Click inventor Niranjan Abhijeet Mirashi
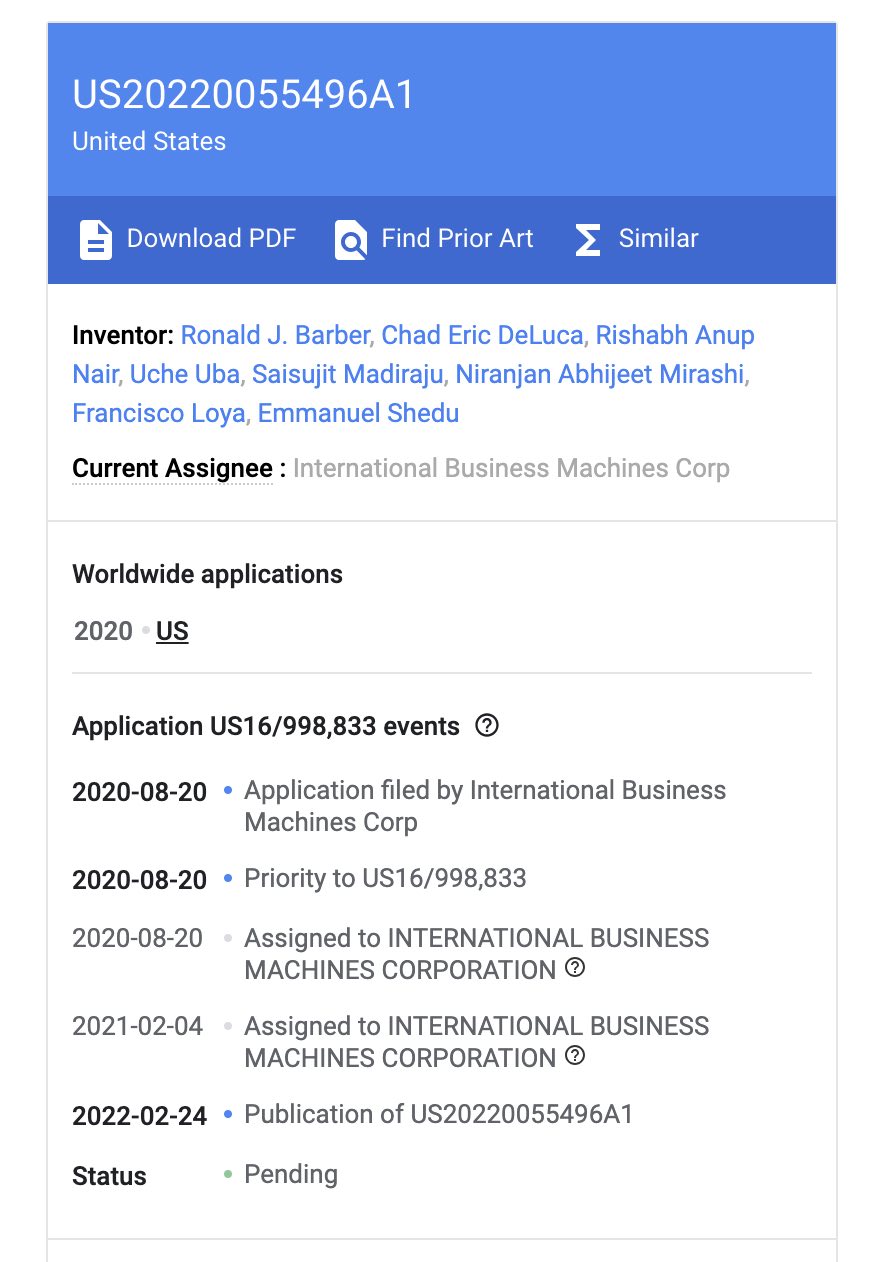This screenshot has width=878, height=1262. coord(600,374)
